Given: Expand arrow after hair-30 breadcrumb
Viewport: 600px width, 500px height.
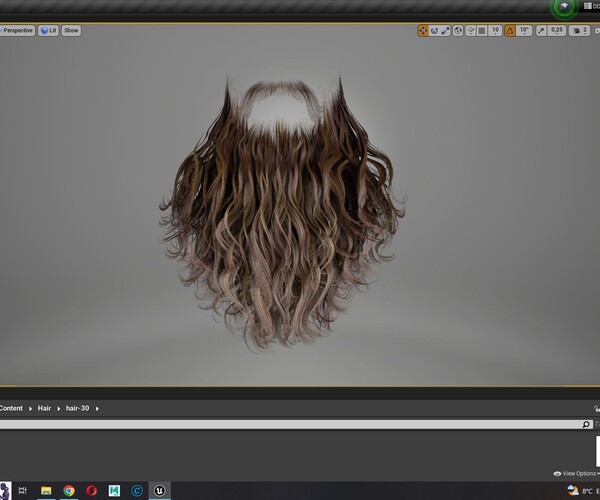Looking at the screenshot, I should (97, 409).
